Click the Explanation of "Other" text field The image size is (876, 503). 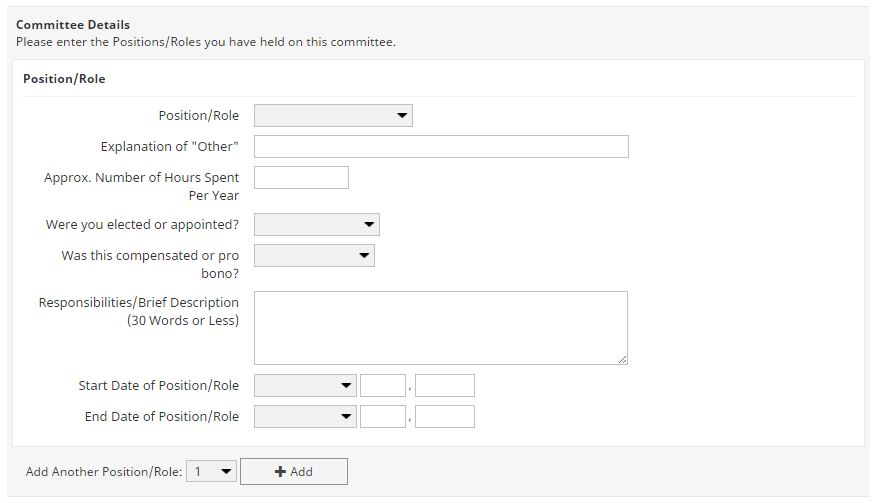441,147
